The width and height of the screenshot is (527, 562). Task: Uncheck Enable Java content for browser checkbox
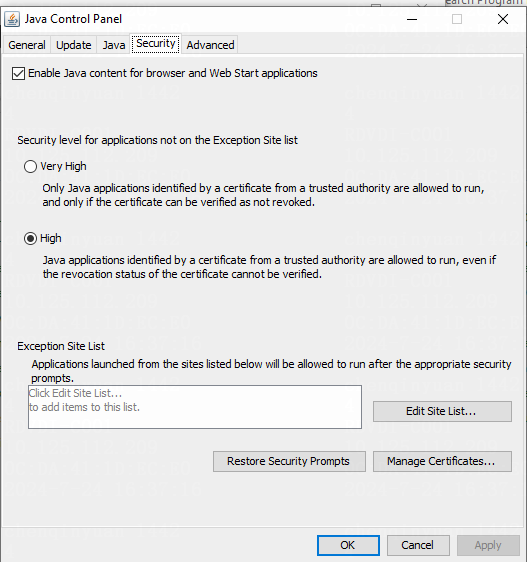click(18, 73)
